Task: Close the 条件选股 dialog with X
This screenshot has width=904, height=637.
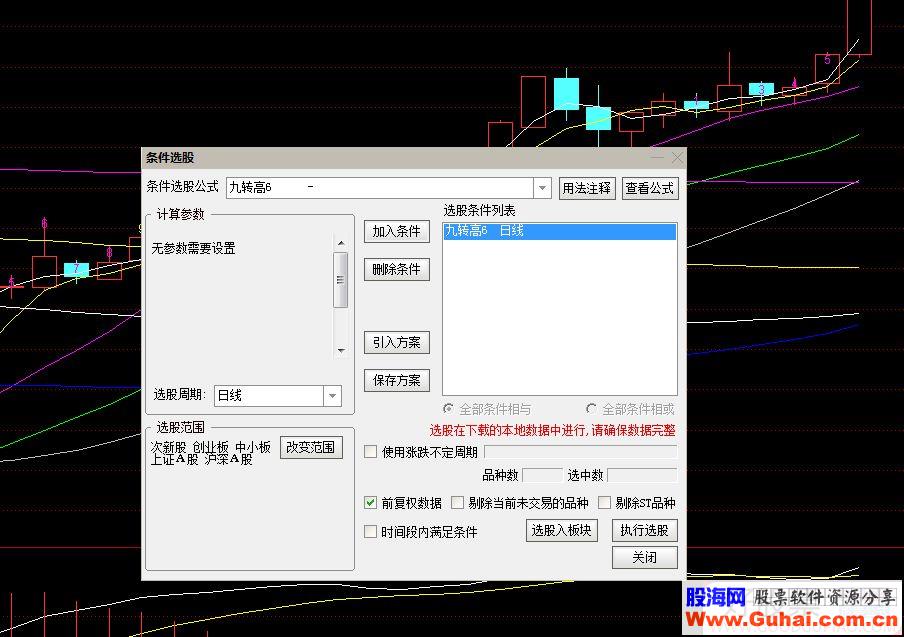Action: click(x=677, y=157)
